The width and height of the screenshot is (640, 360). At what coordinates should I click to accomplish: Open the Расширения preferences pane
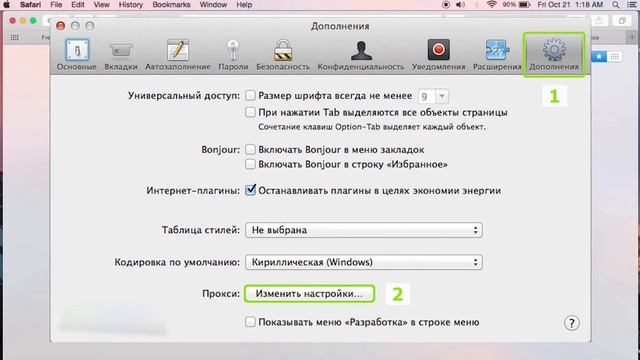497,55
